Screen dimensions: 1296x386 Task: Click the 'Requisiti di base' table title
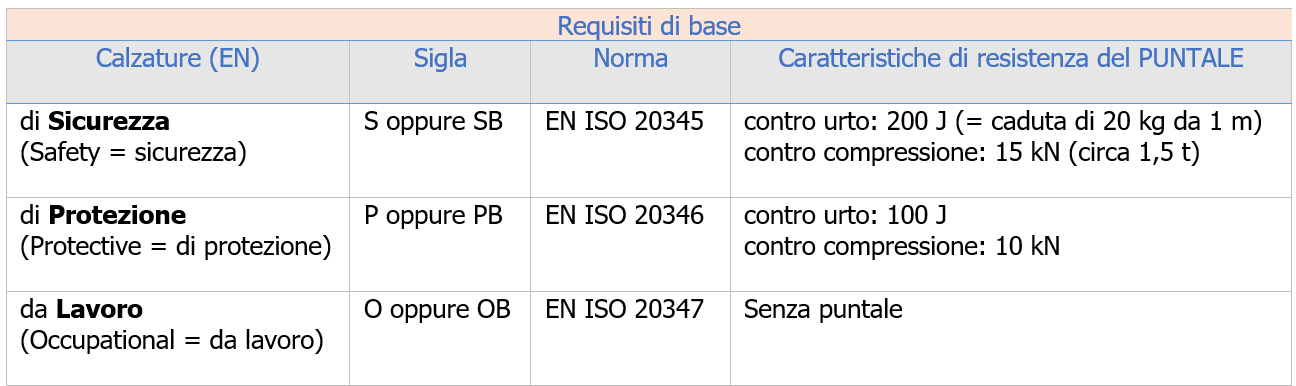pos(648,26)
